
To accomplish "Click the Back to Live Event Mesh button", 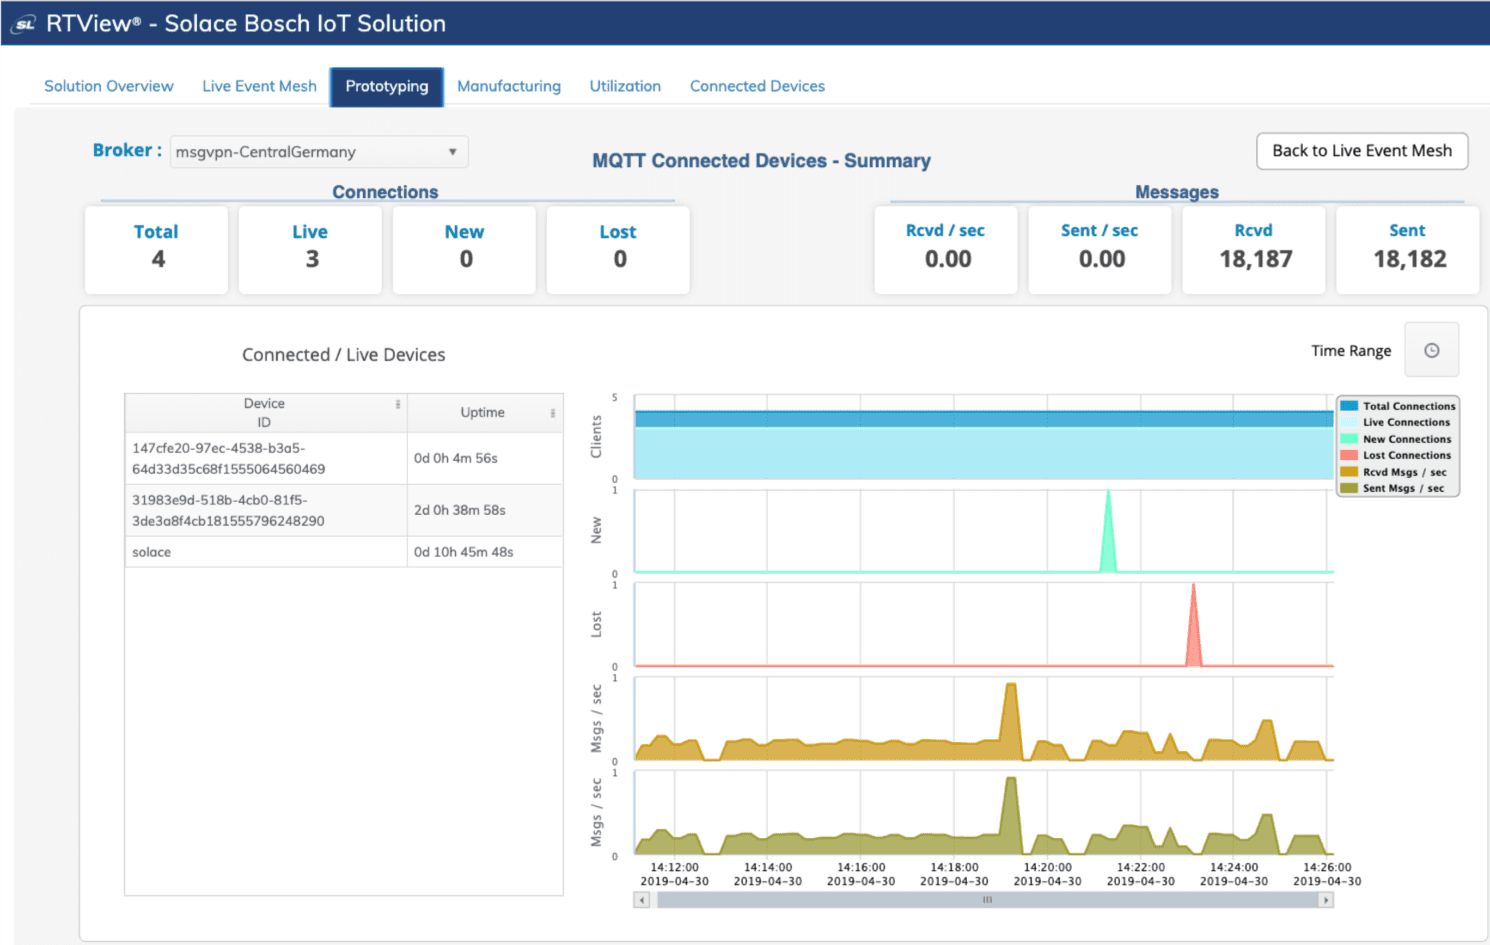I will click(x=1362, y=151).
